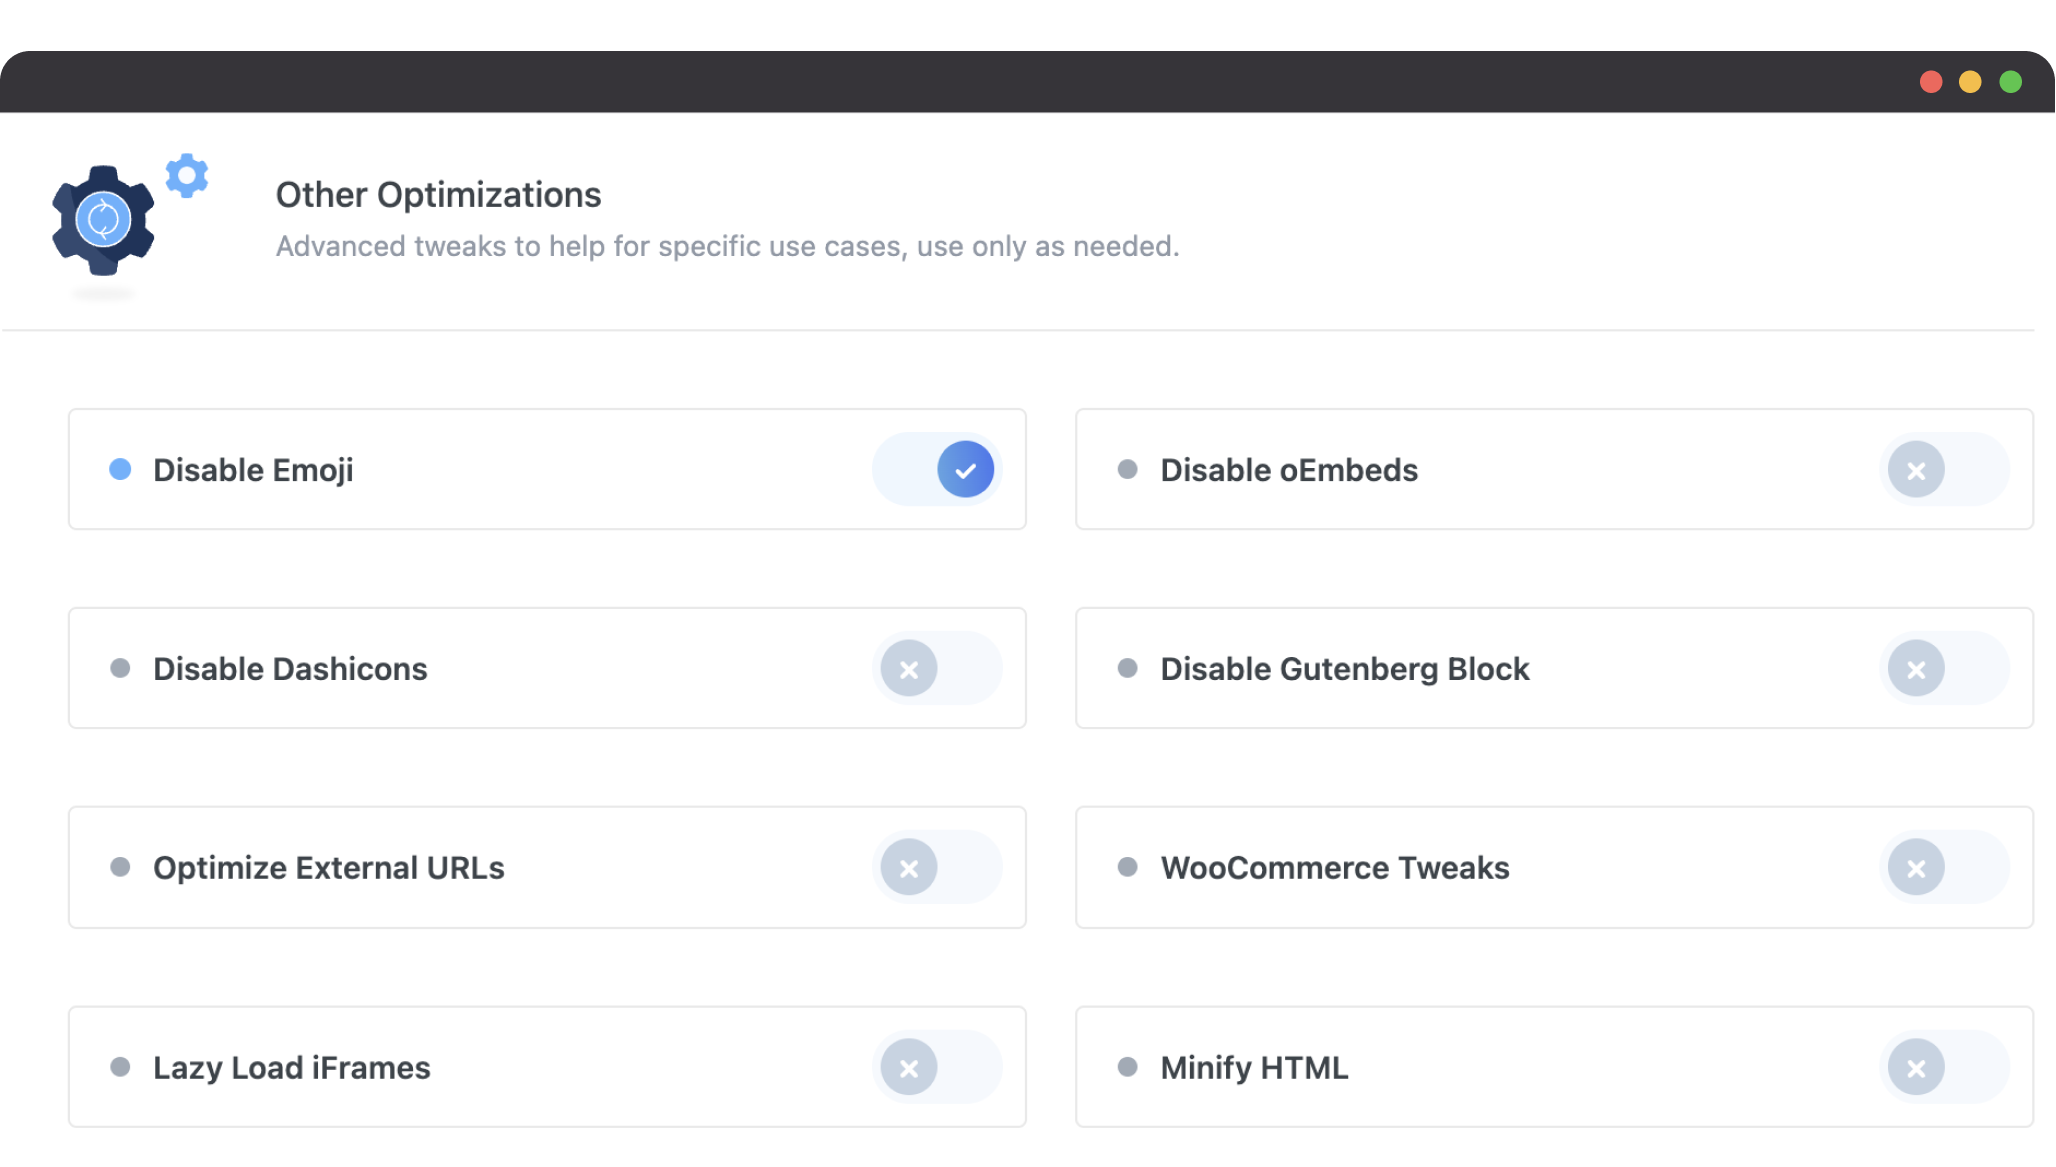The image size is (2056, 1167).
Task: Click the green window control button
Action: pyautogui.click(x=2009, y=82)
